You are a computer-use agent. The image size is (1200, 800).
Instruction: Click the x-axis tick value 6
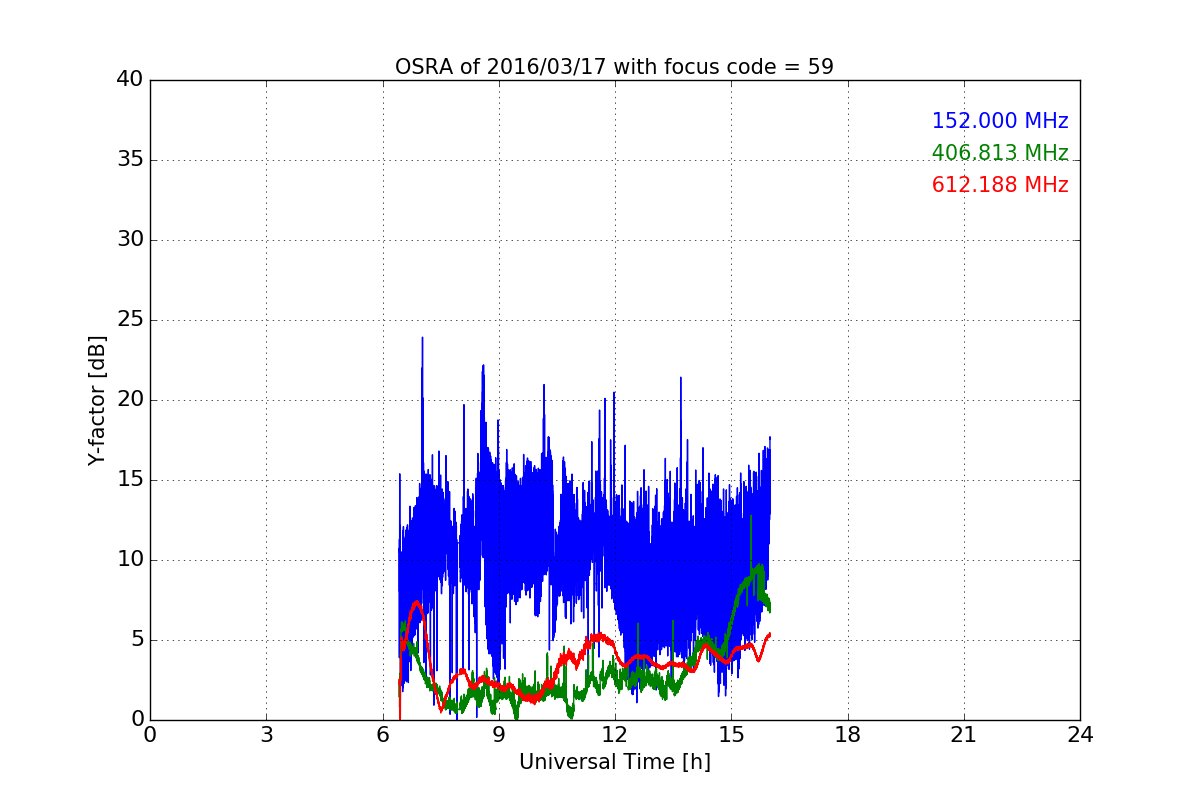click(383, 734)
